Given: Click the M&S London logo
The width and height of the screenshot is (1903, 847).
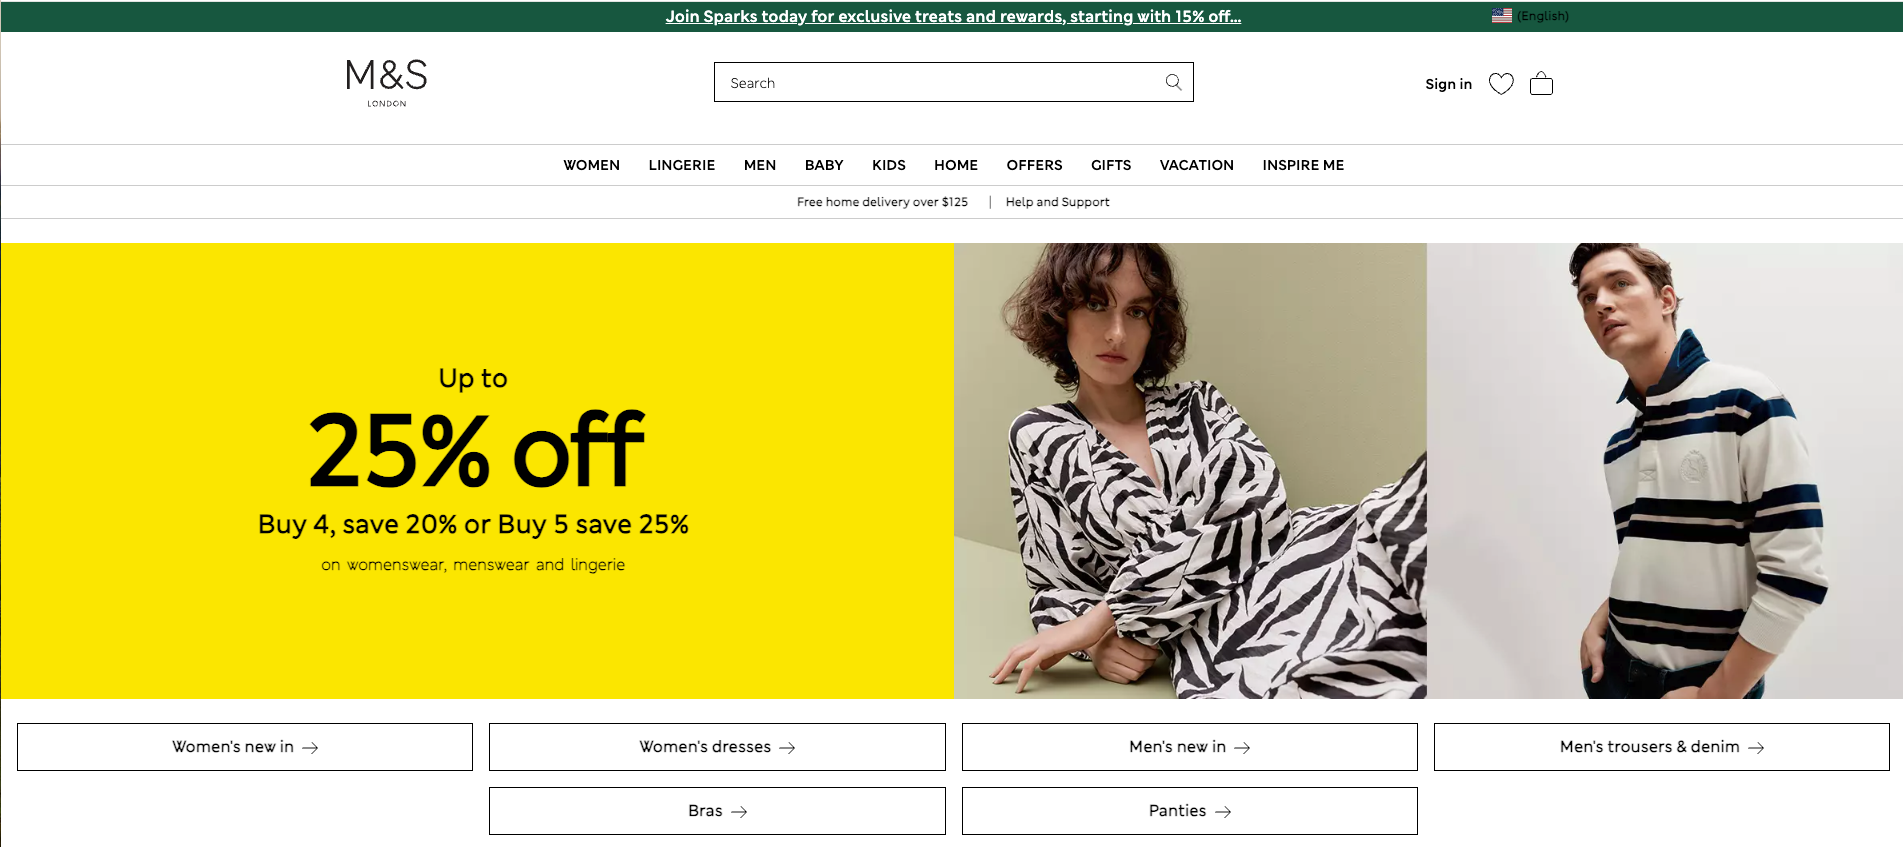Looking at the screenshot, I should [386, 82].
